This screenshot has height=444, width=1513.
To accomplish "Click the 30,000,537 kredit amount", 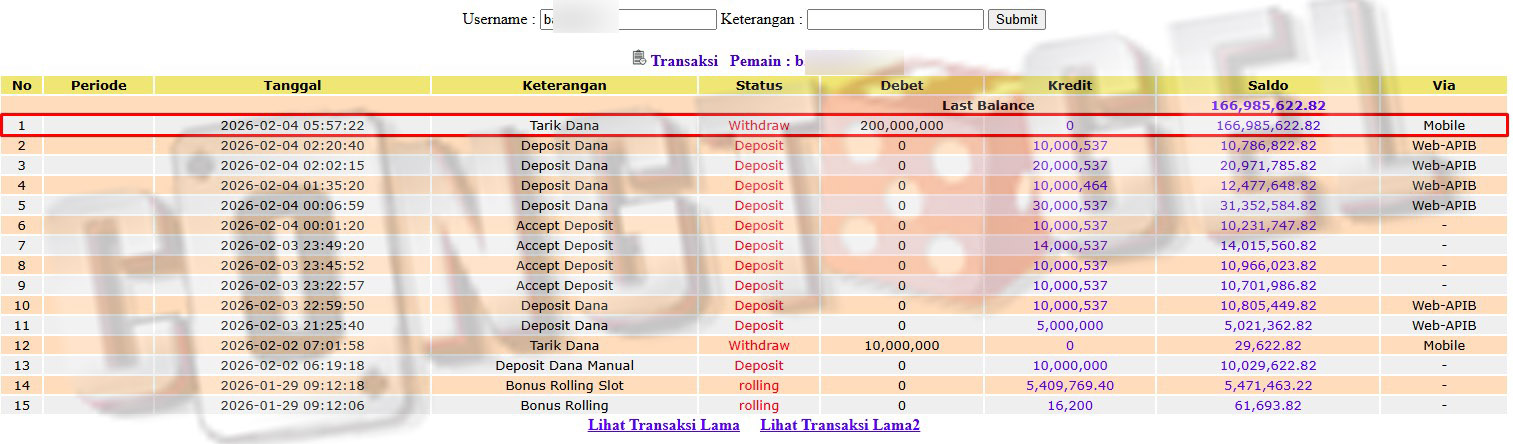I will pyautogui.click(x=1069, y=206).
